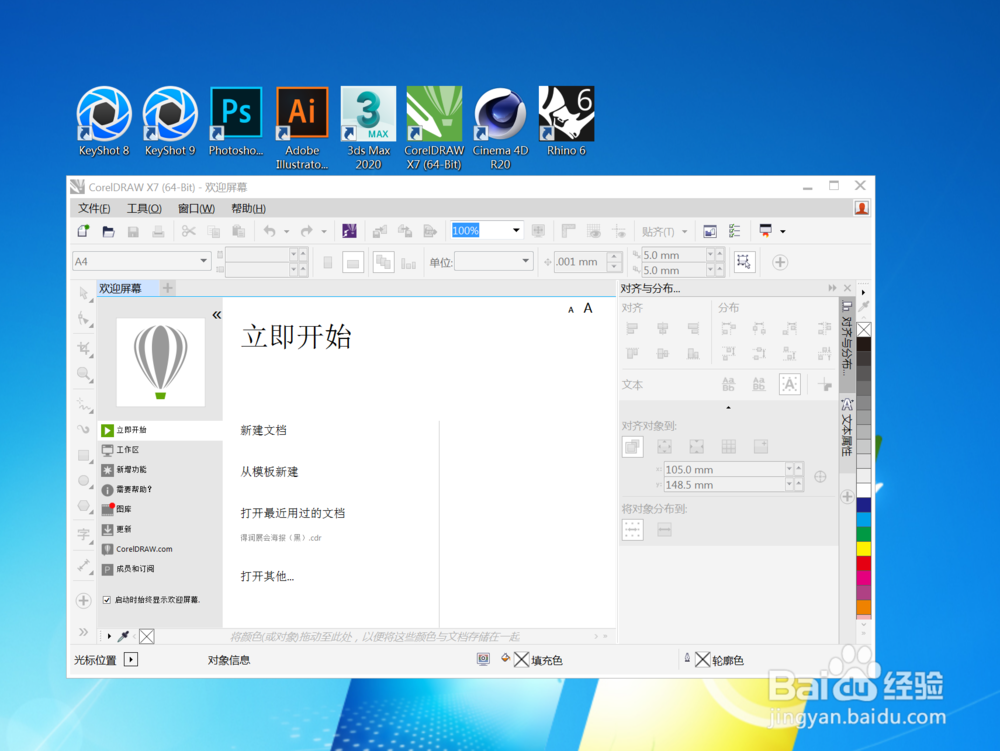This screenshot has width=1000, height=751.
Task: Expand the undo history dropdown arrow
Action: (x=286, y=231)
